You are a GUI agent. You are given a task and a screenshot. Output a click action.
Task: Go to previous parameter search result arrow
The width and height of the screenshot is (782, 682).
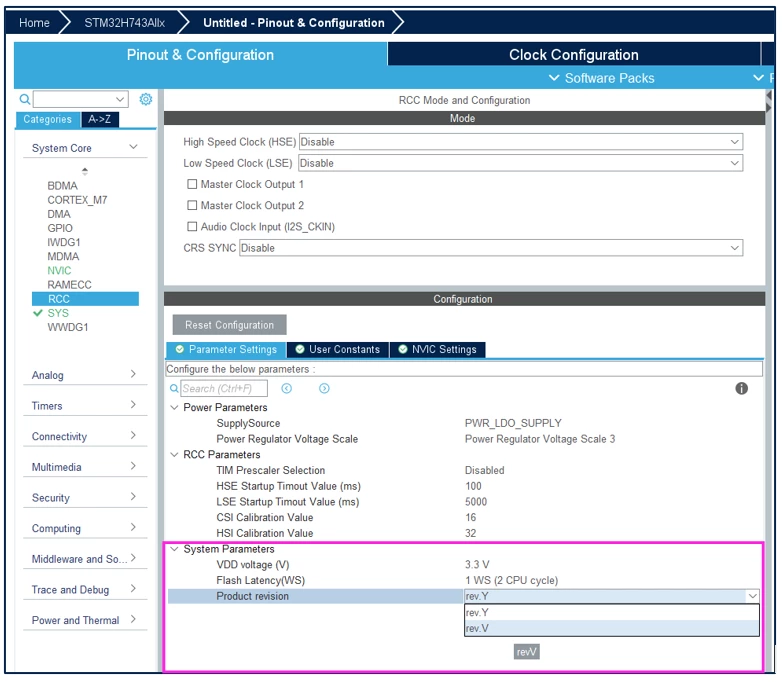287,389
